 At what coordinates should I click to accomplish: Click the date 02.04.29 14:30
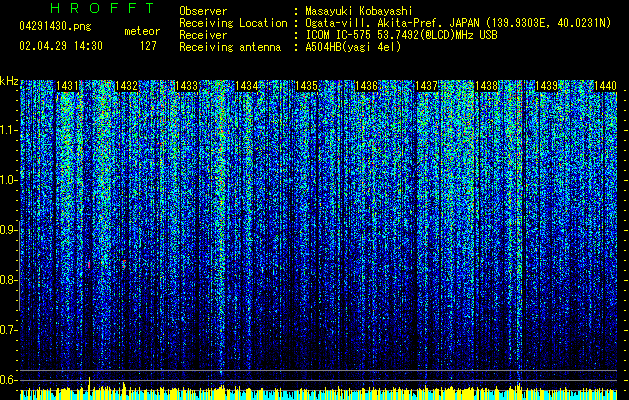point(61,46)
